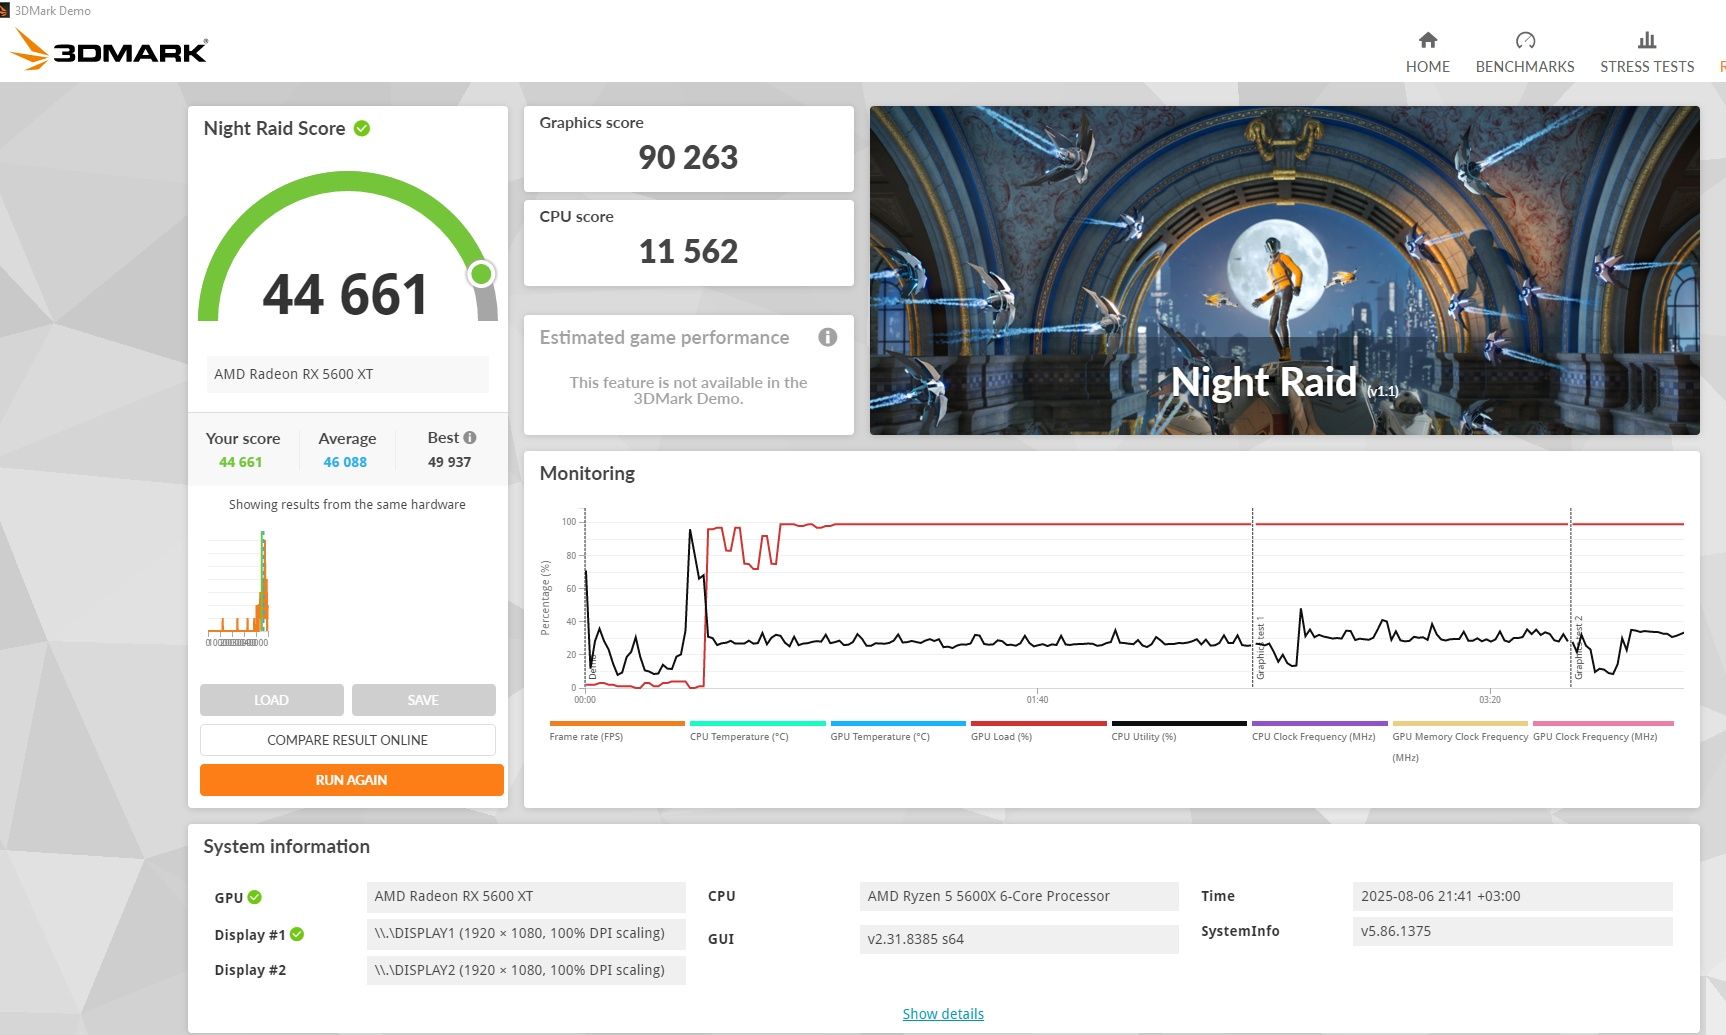Click the SAVE button
The width and height of the screenshot is (1726, 1035).
[x=423, y=700]
